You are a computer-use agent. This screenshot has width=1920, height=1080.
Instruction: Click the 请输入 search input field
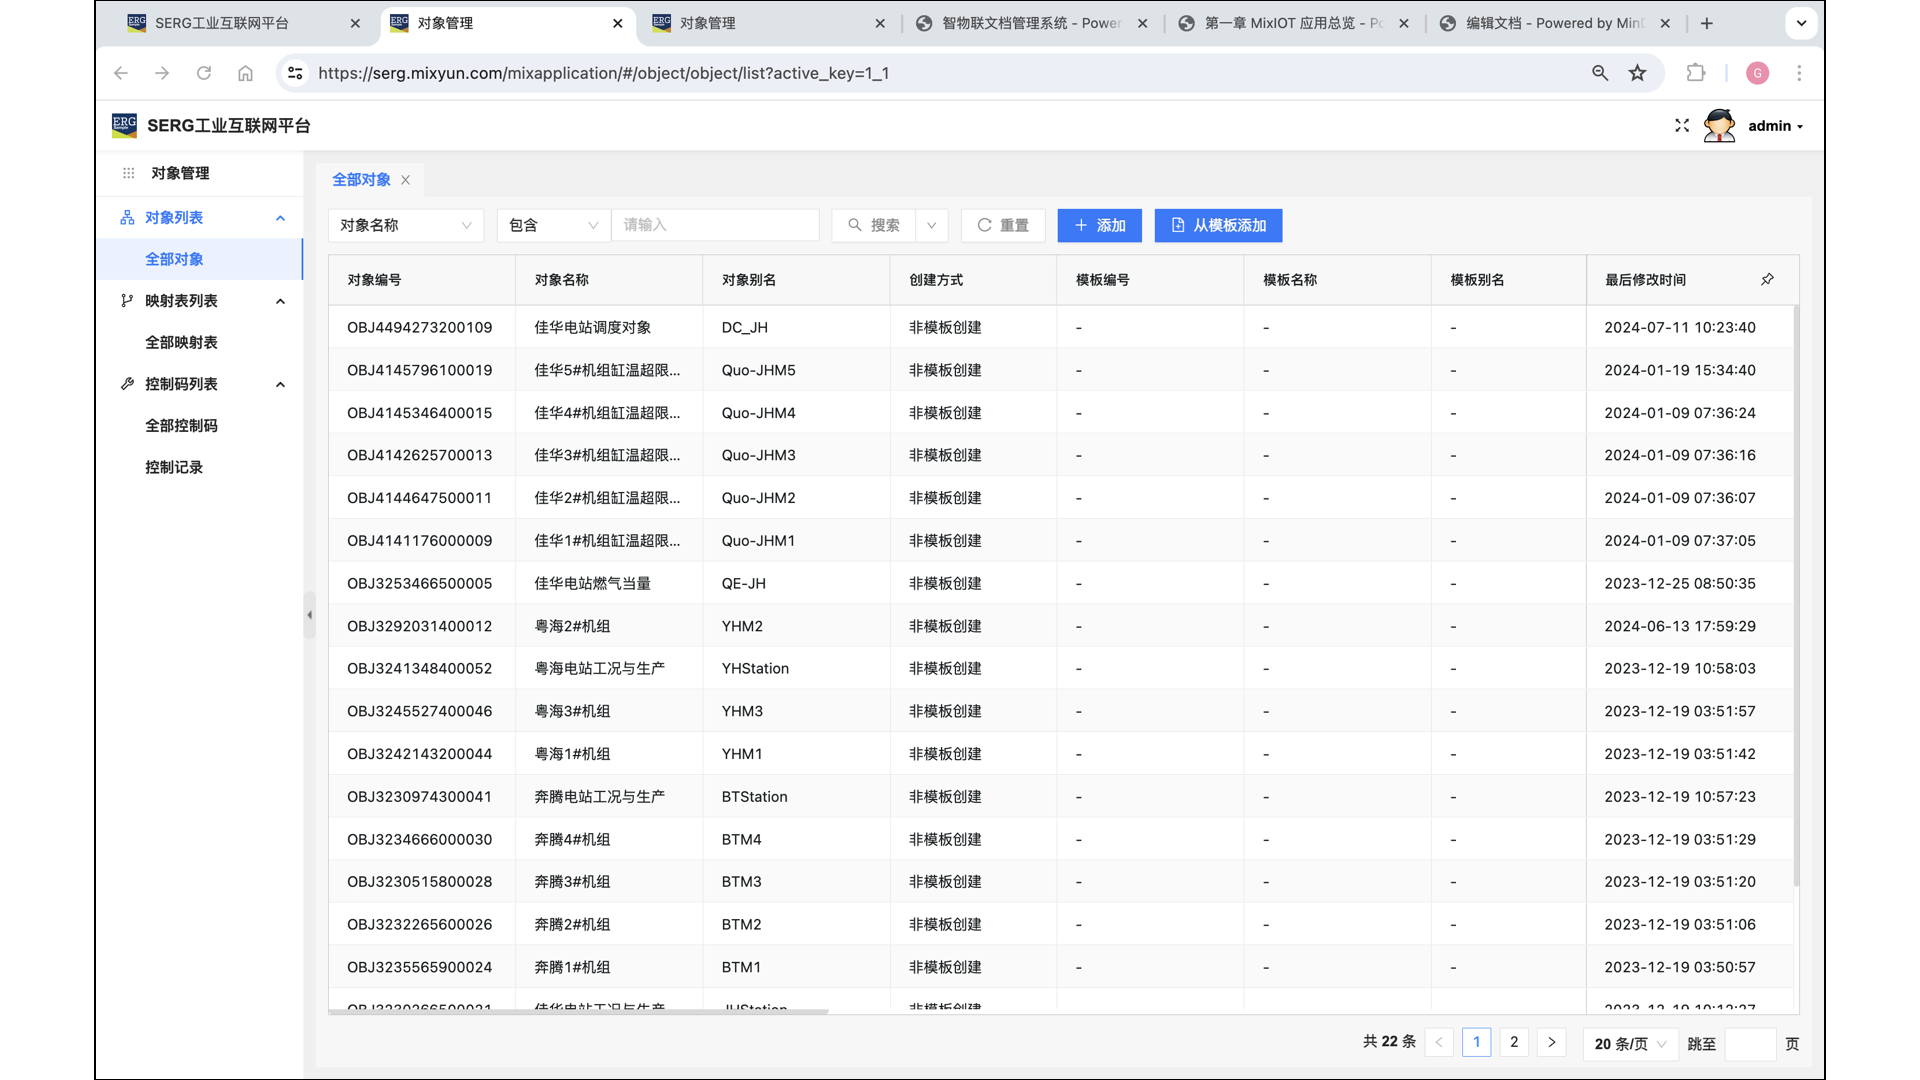point(714,225)
